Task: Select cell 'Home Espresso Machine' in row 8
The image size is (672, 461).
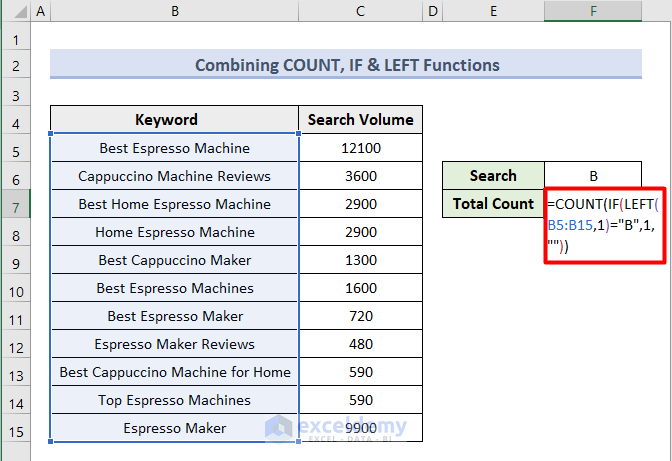Action: click(174, 232)
